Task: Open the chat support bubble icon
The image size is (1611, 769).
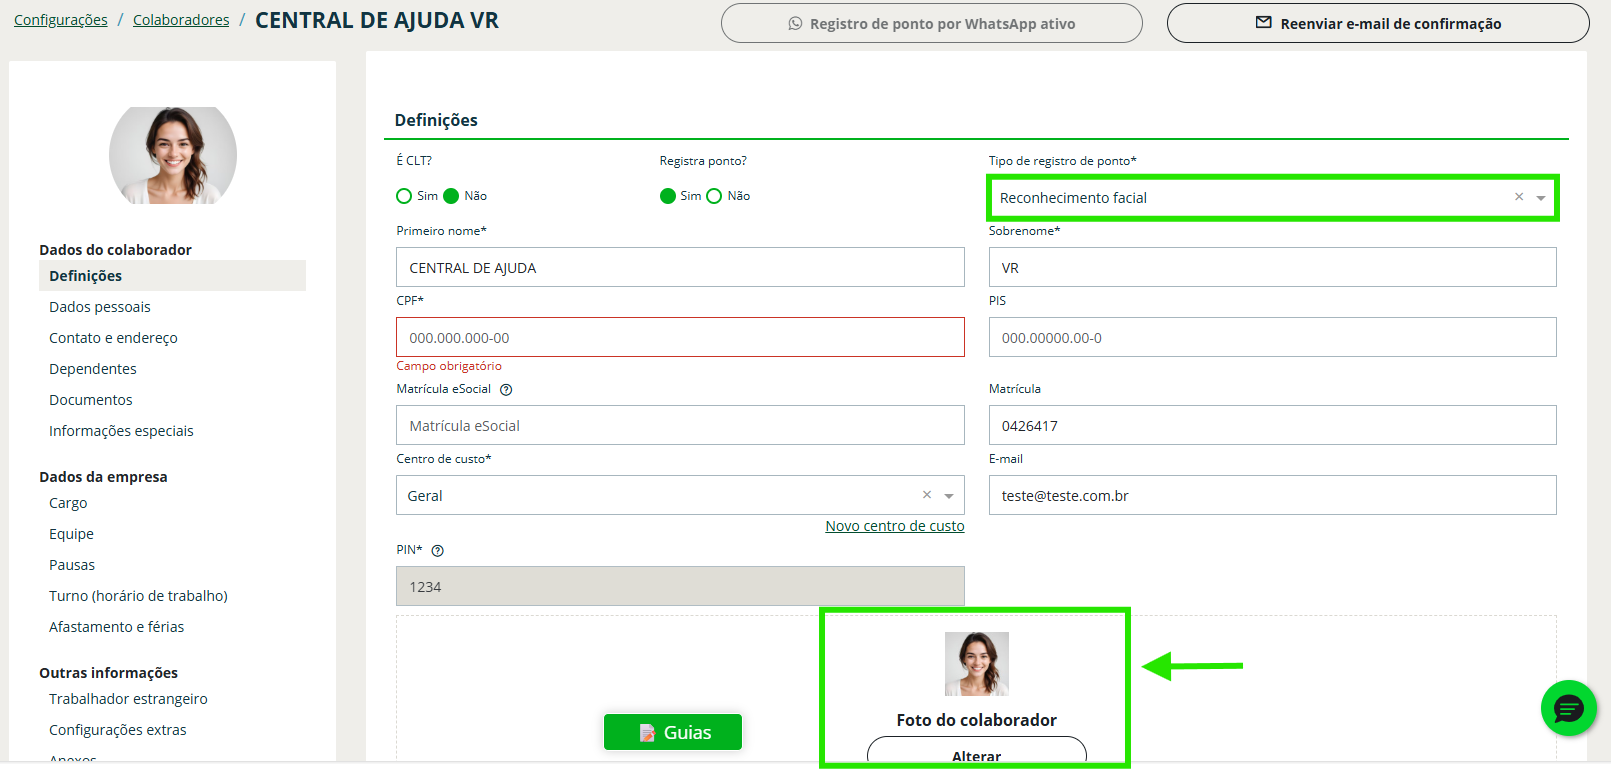Action: (x=1568, y=708)
